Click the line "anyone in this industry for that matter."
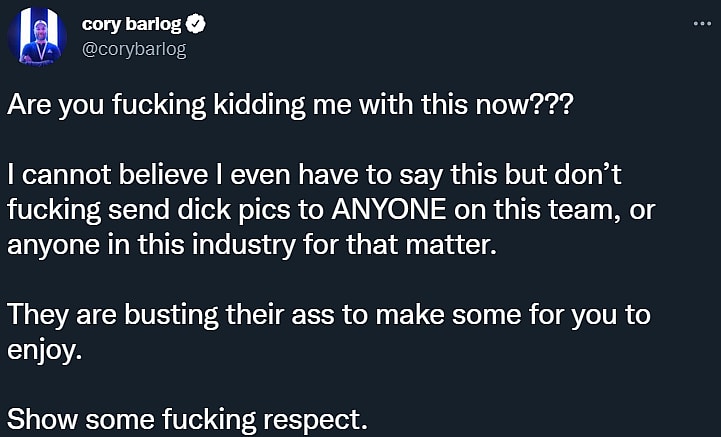Screen dimensions: 721x437 [x=251, y=245]
